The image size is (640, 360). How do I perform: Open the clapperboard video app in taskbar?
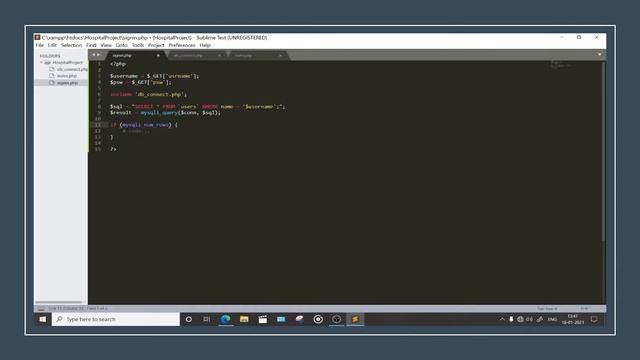click(262, 319)
